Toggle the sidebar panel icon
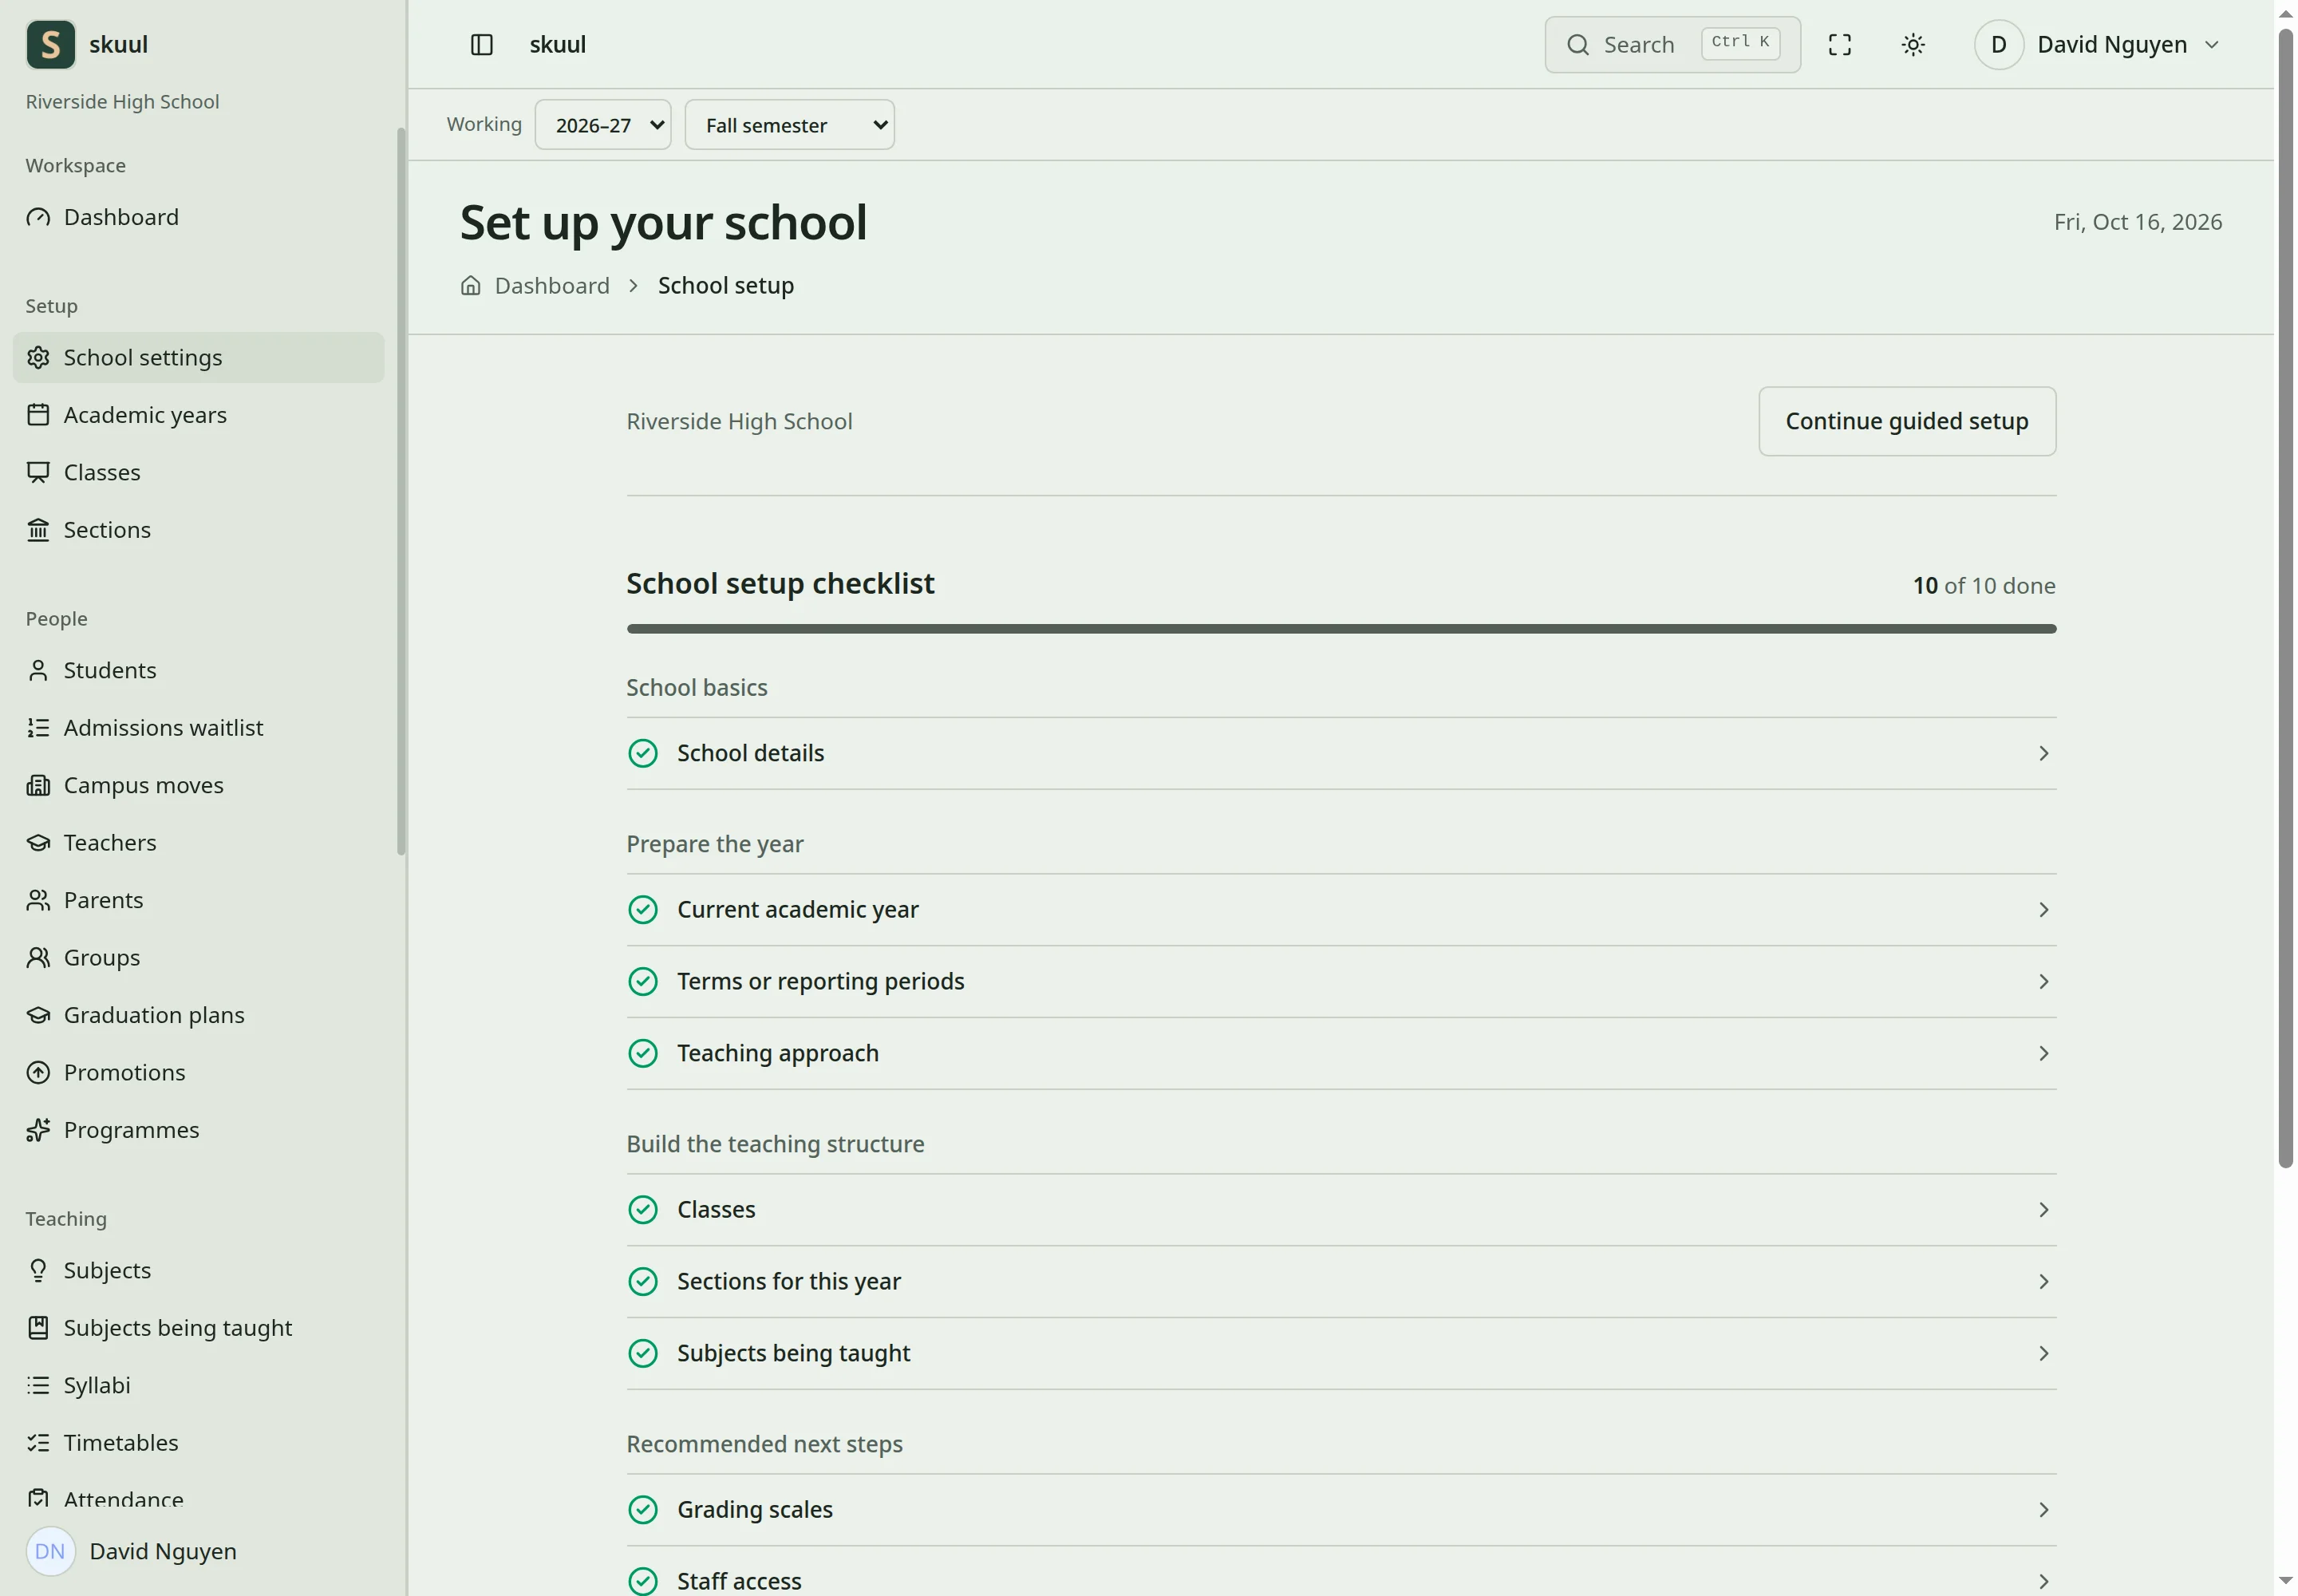2298x1596 pixels. (482, 45)
